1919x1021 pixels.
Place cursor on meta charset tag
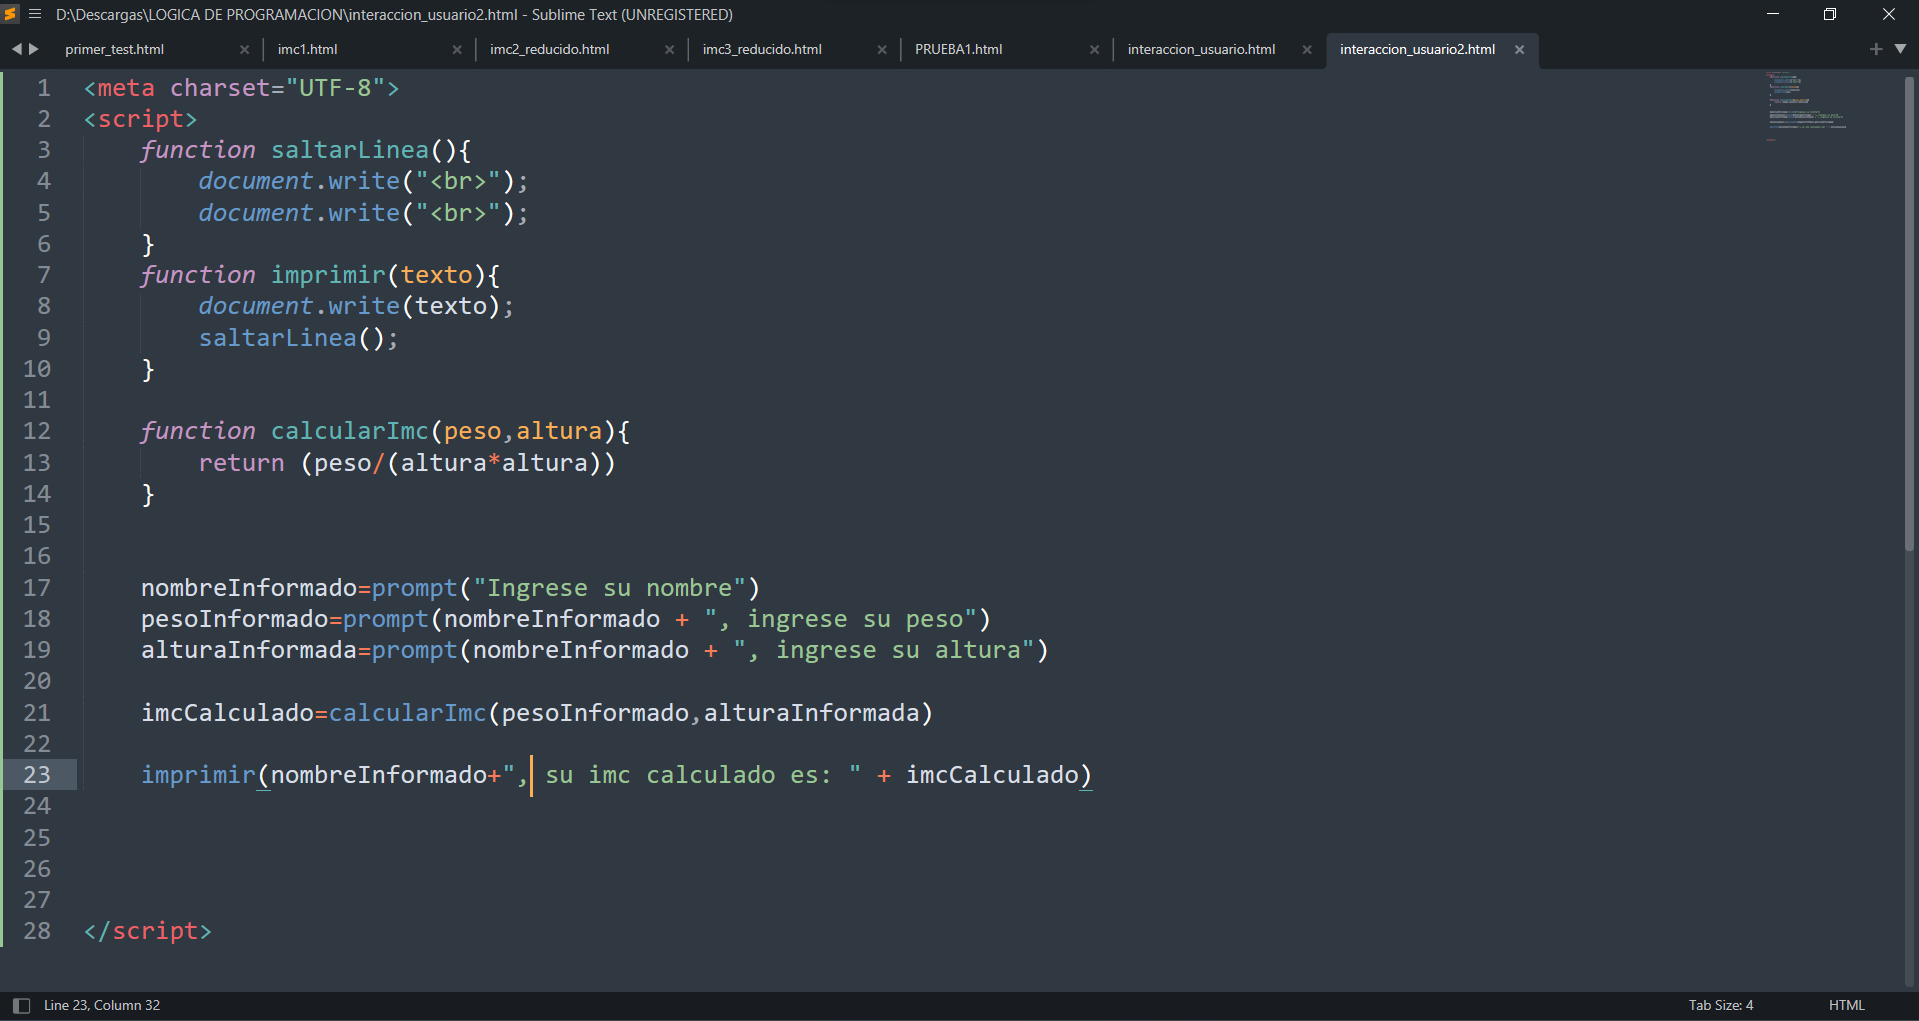coord(241,88)
